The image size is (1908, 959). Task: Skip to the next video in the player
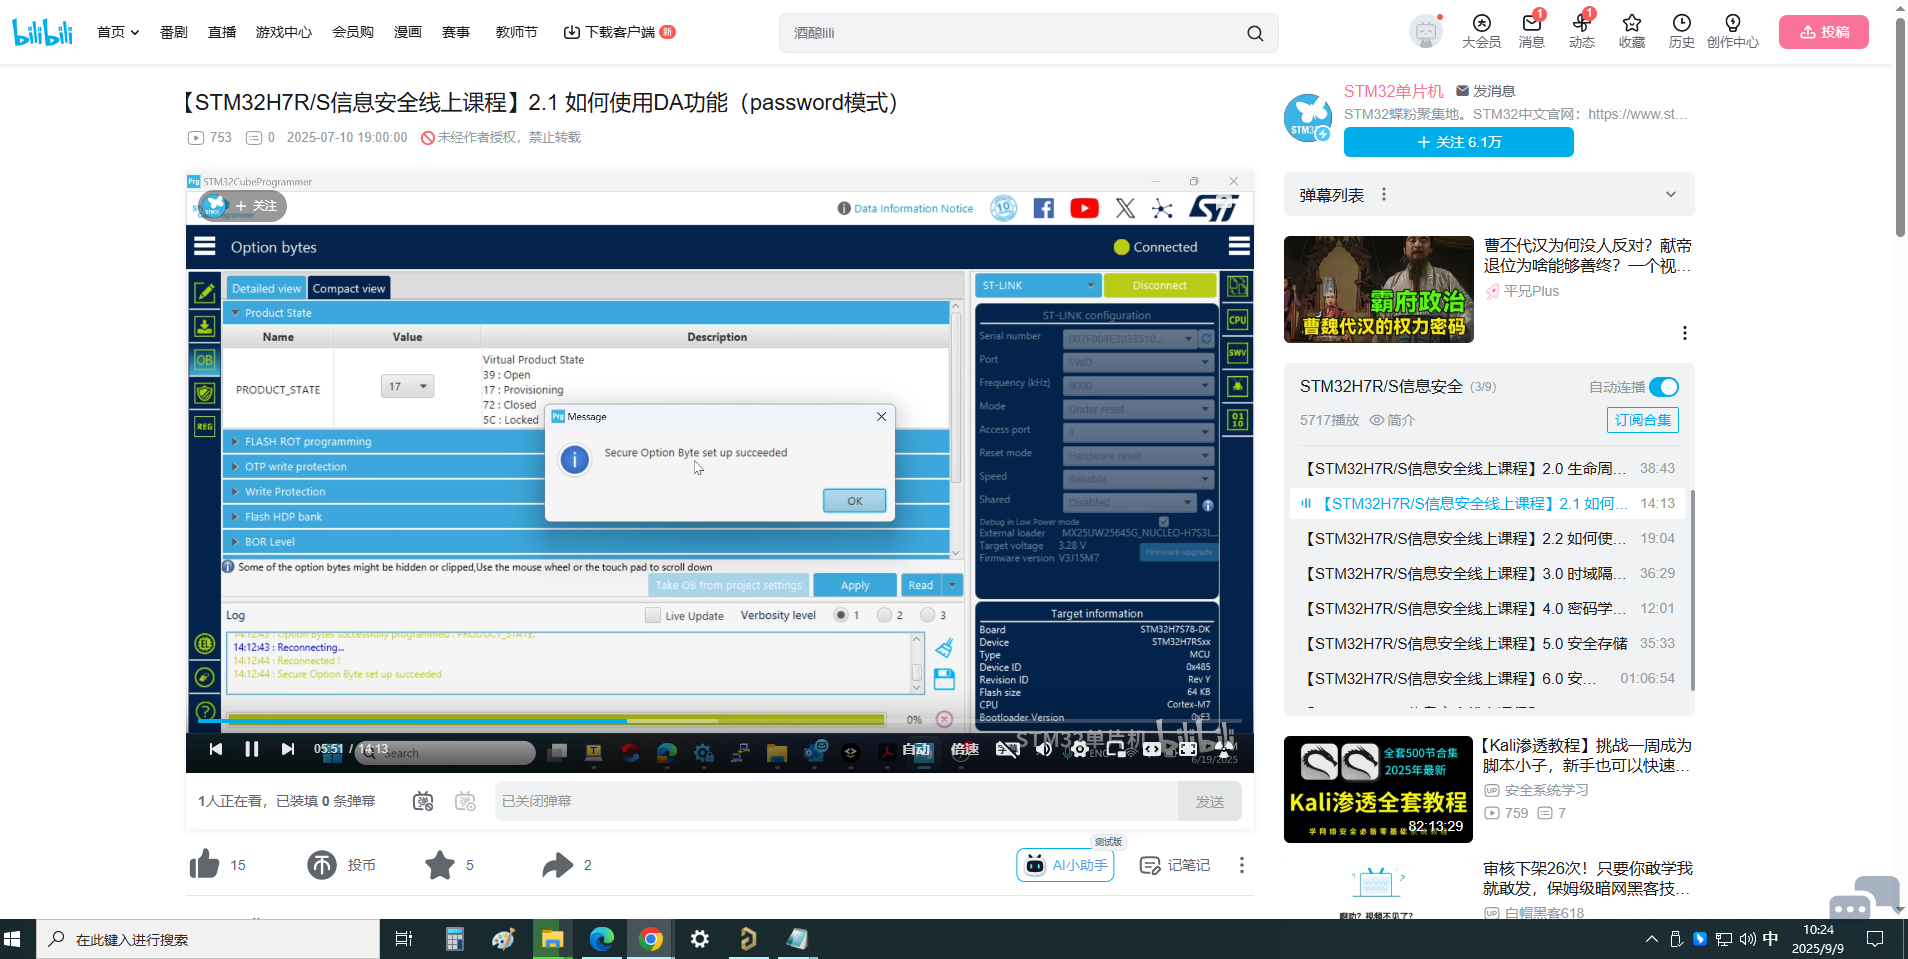pyautogui.click(x=288, y=749)
